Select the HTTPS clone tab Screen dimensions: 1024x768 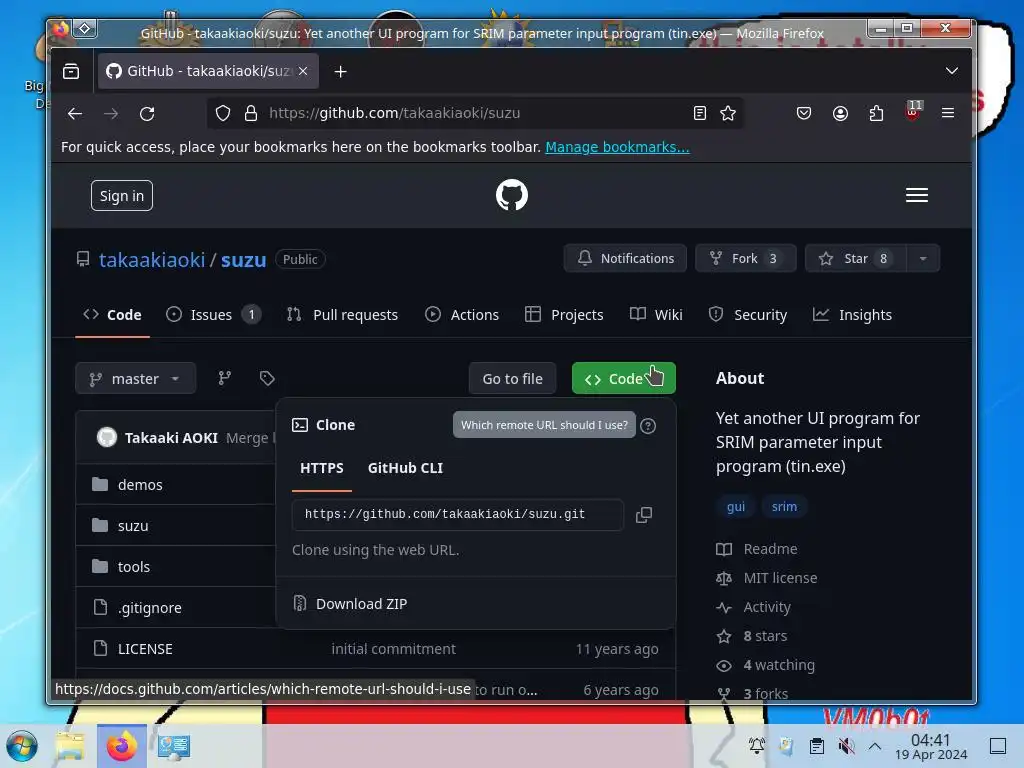point(322,468)
